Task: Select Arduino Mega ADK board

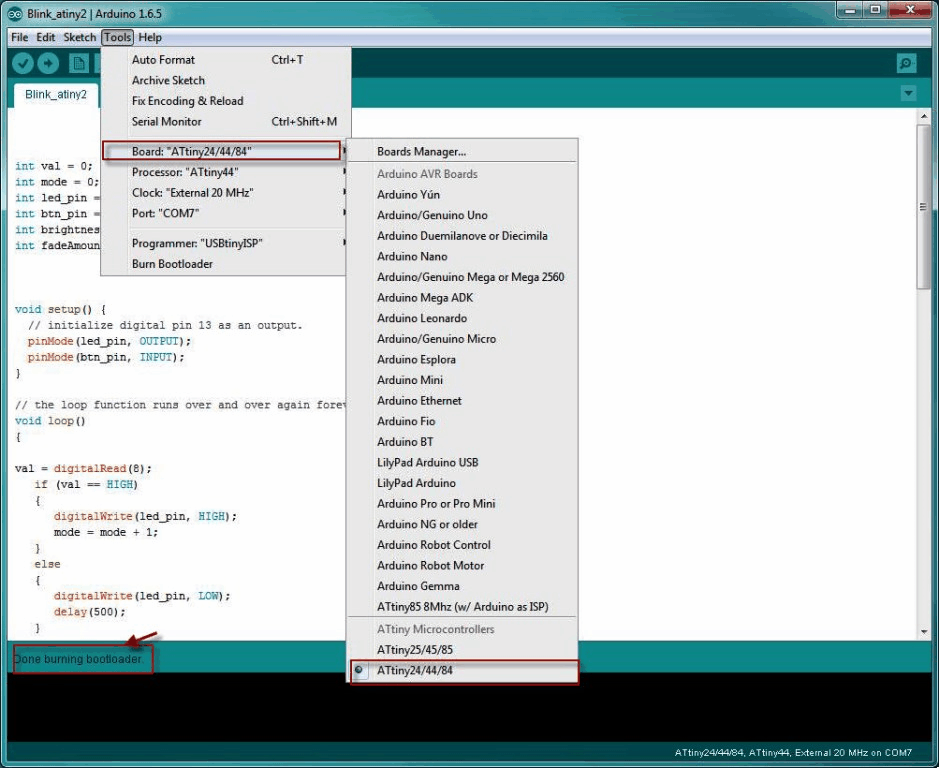Action: click(x=462, y=298)
